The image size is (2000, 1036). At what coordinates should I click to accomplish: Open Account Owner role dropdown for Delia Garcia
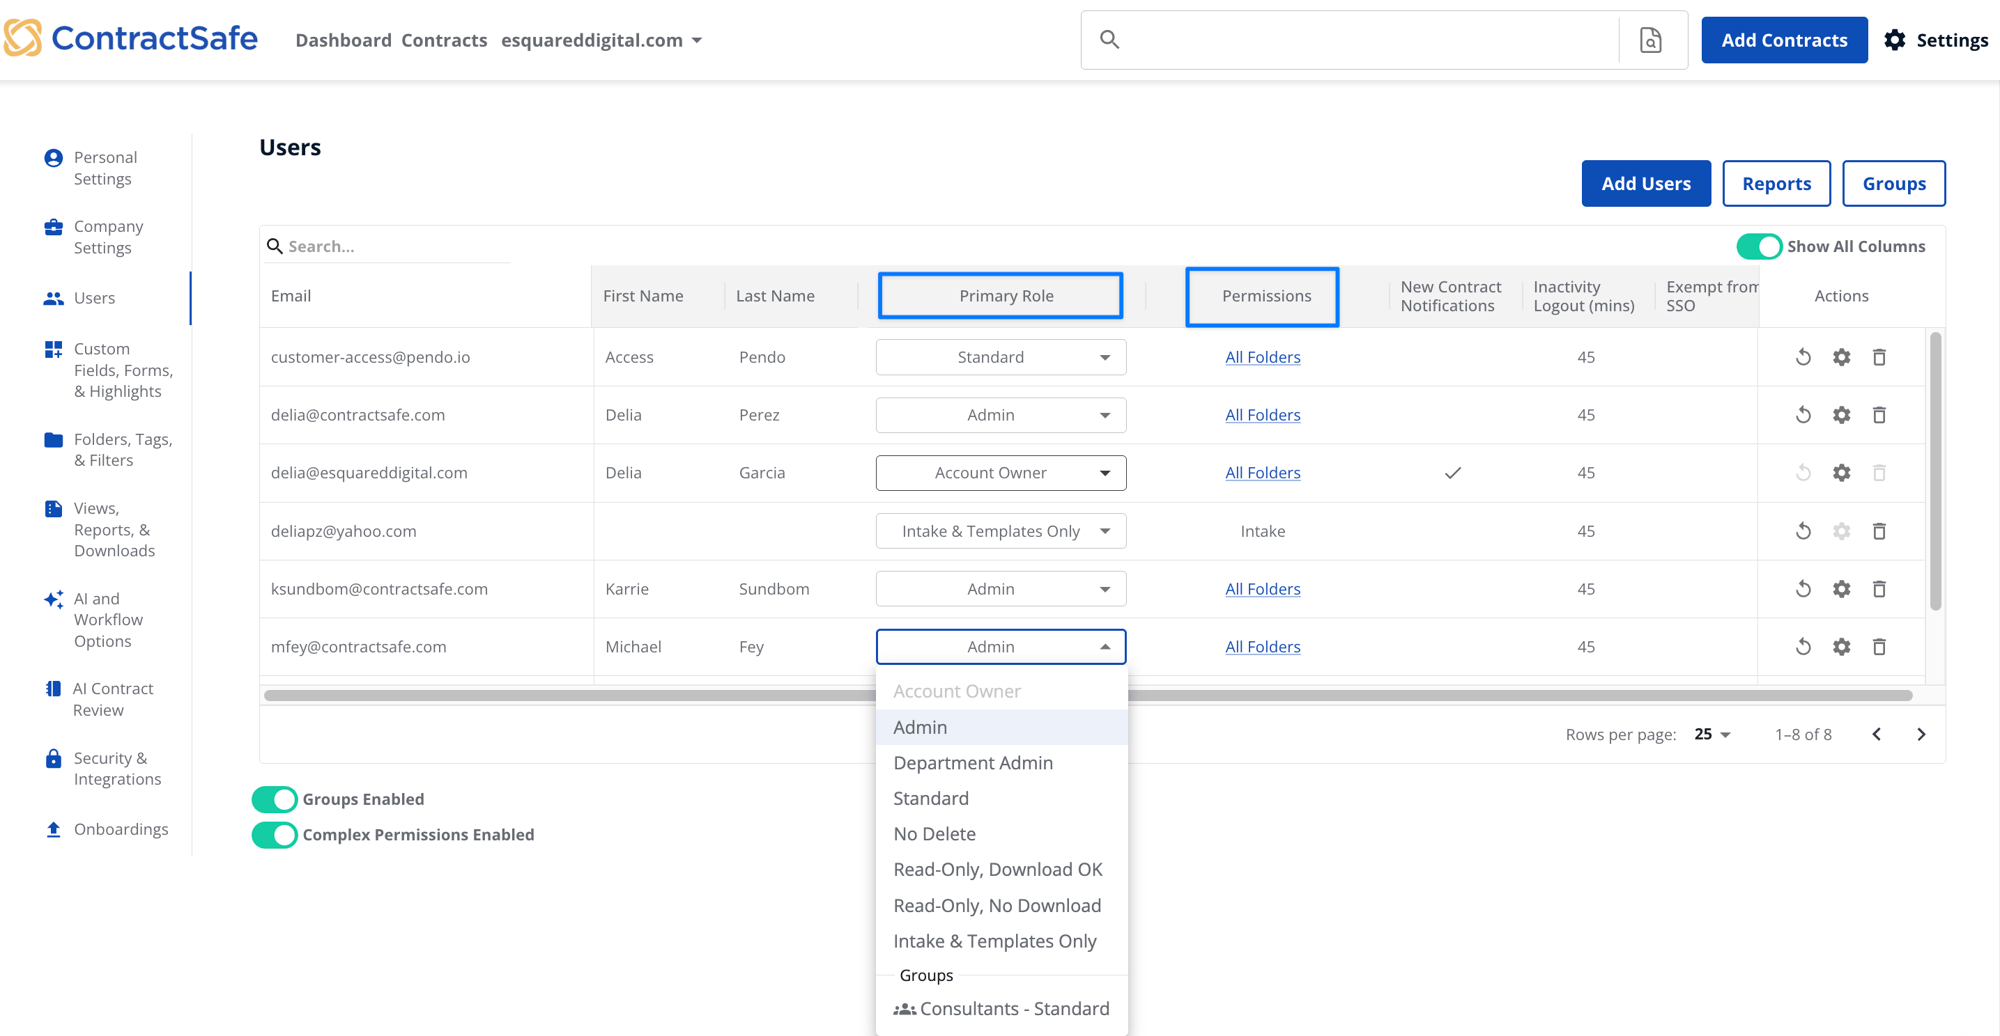tap(1001, 473)
